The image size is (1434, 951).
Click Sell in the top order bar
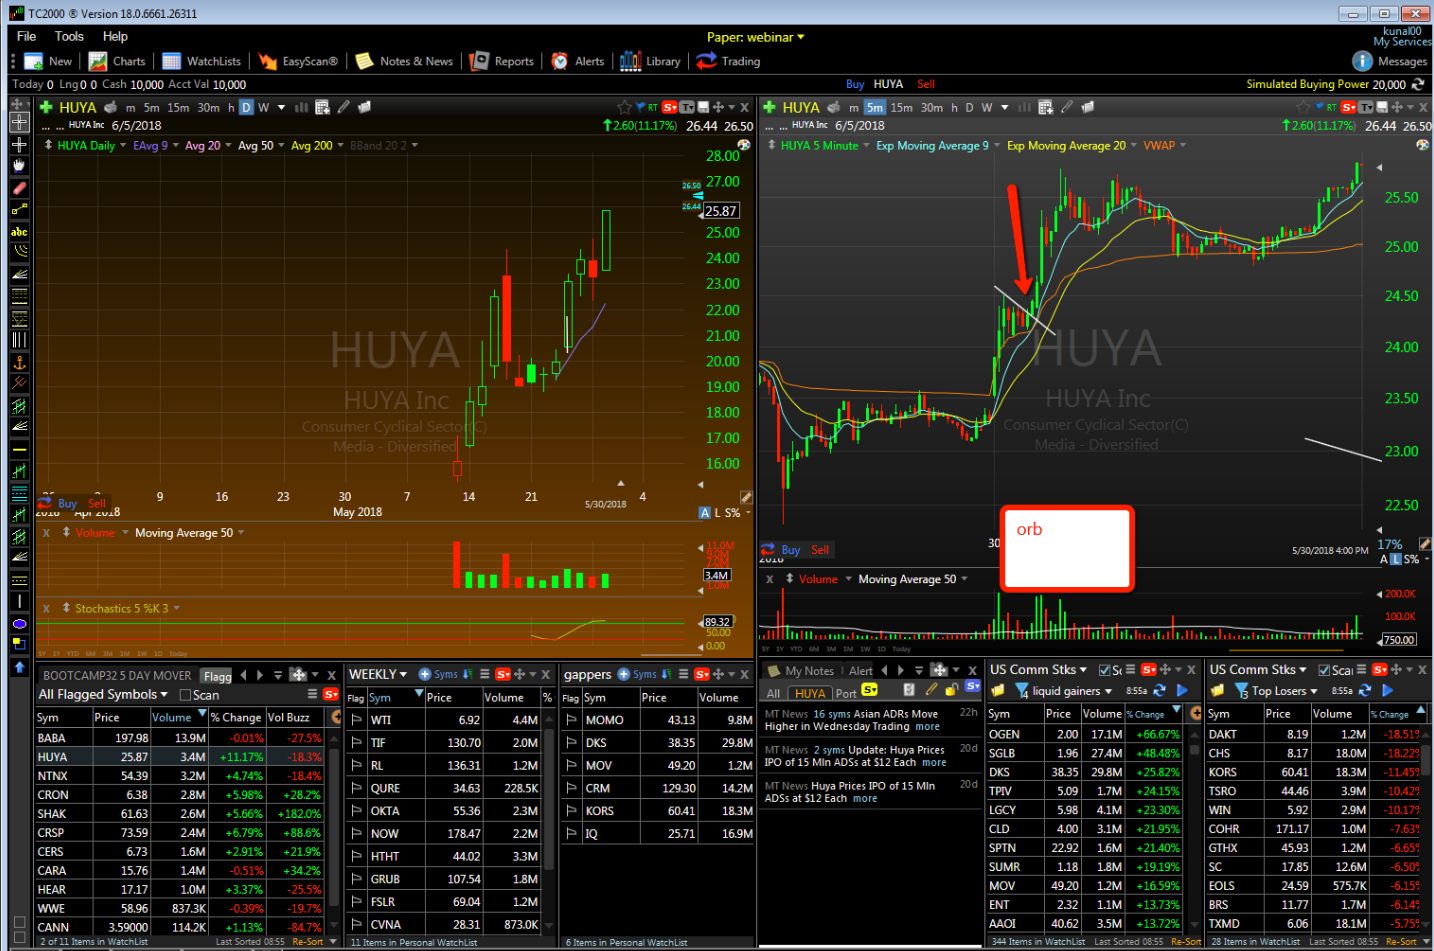(x=926, y=84)
